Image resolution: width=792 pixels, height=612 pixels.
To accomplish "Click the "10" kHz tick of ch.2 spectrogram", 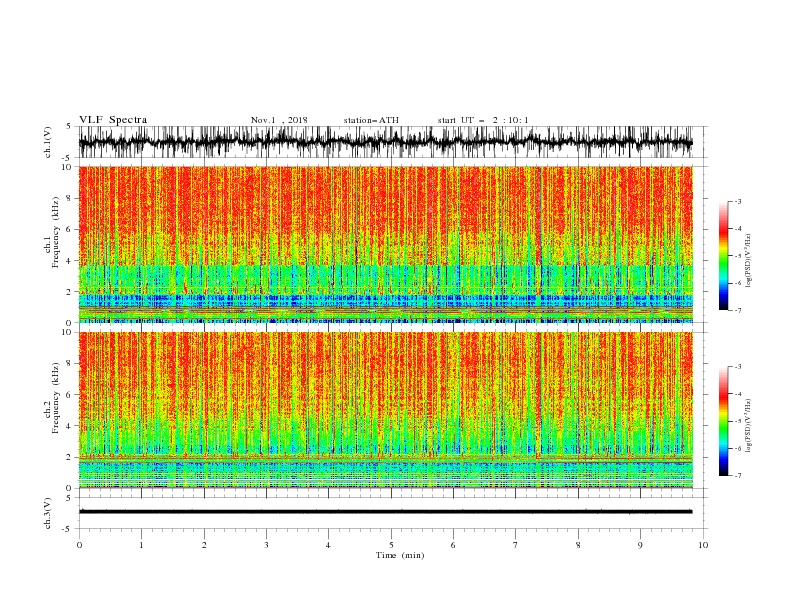I will point(67,332).
